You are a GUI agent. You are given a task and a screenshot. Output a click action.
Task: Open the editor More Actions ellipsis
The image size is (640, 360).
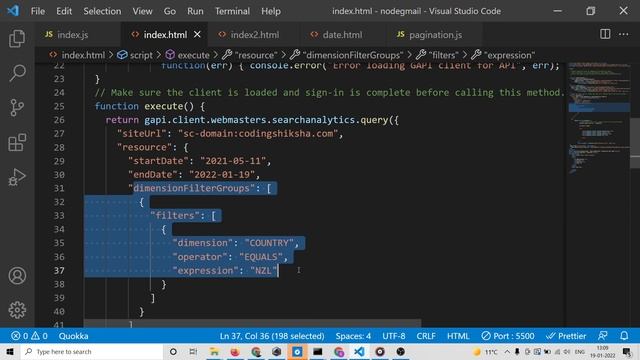(x=624, y=34)
